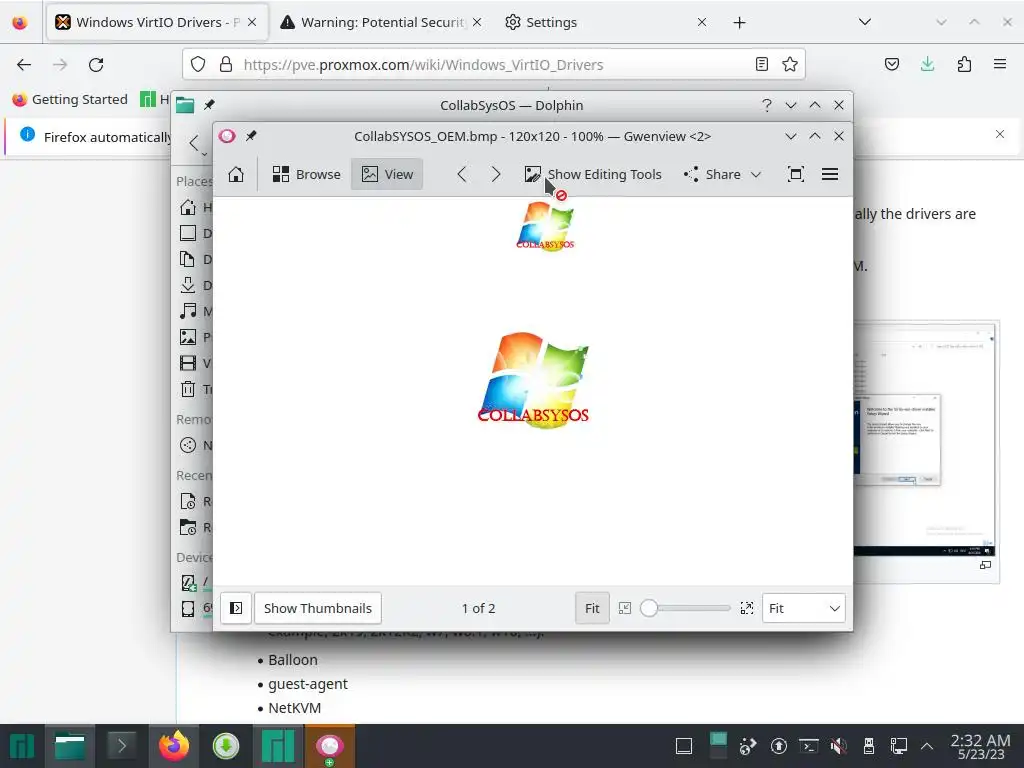Toggle Fit zoom button in Gwenview
The width and height of the screenshot is (1024, 768).
point(592,608)
